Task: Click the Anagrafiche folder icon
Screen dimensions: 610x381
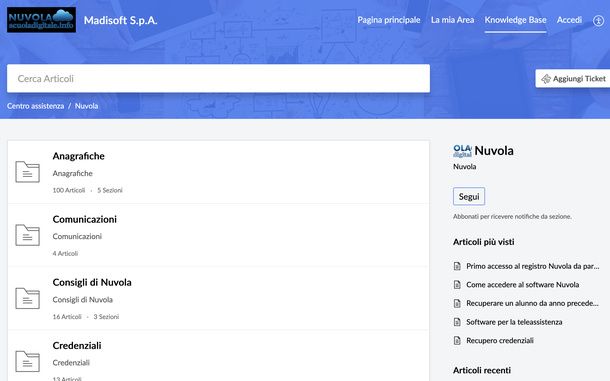Action: click(27, 172)
